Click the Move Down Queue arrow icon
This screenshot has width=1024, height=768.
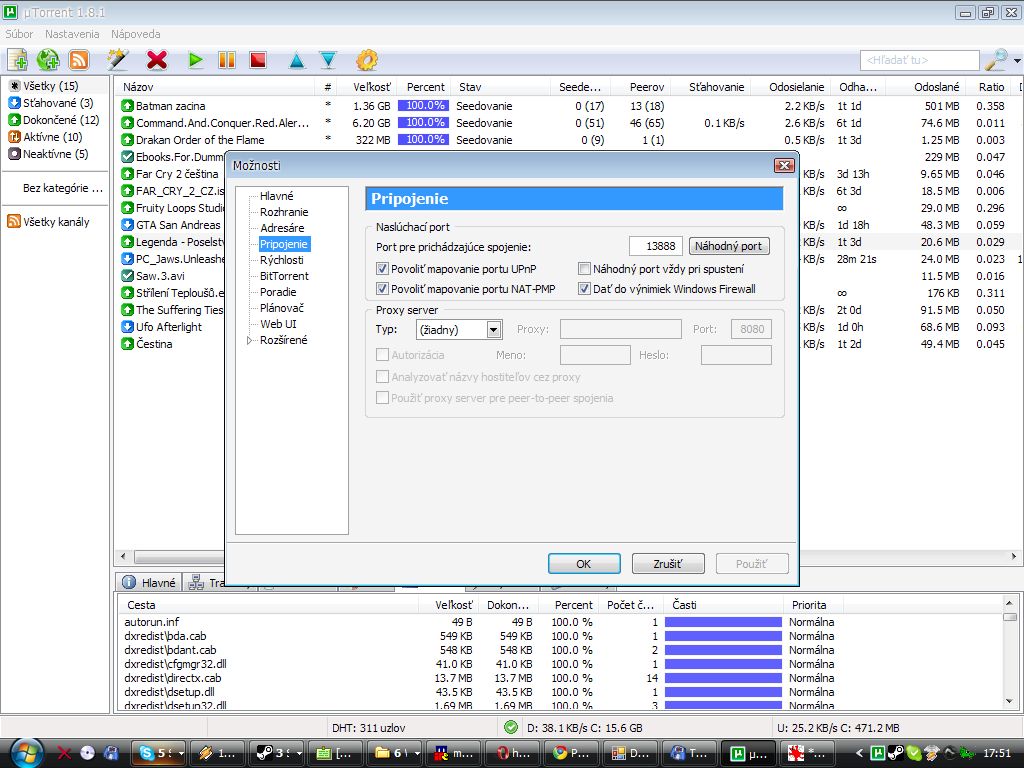tap(328, 61)
